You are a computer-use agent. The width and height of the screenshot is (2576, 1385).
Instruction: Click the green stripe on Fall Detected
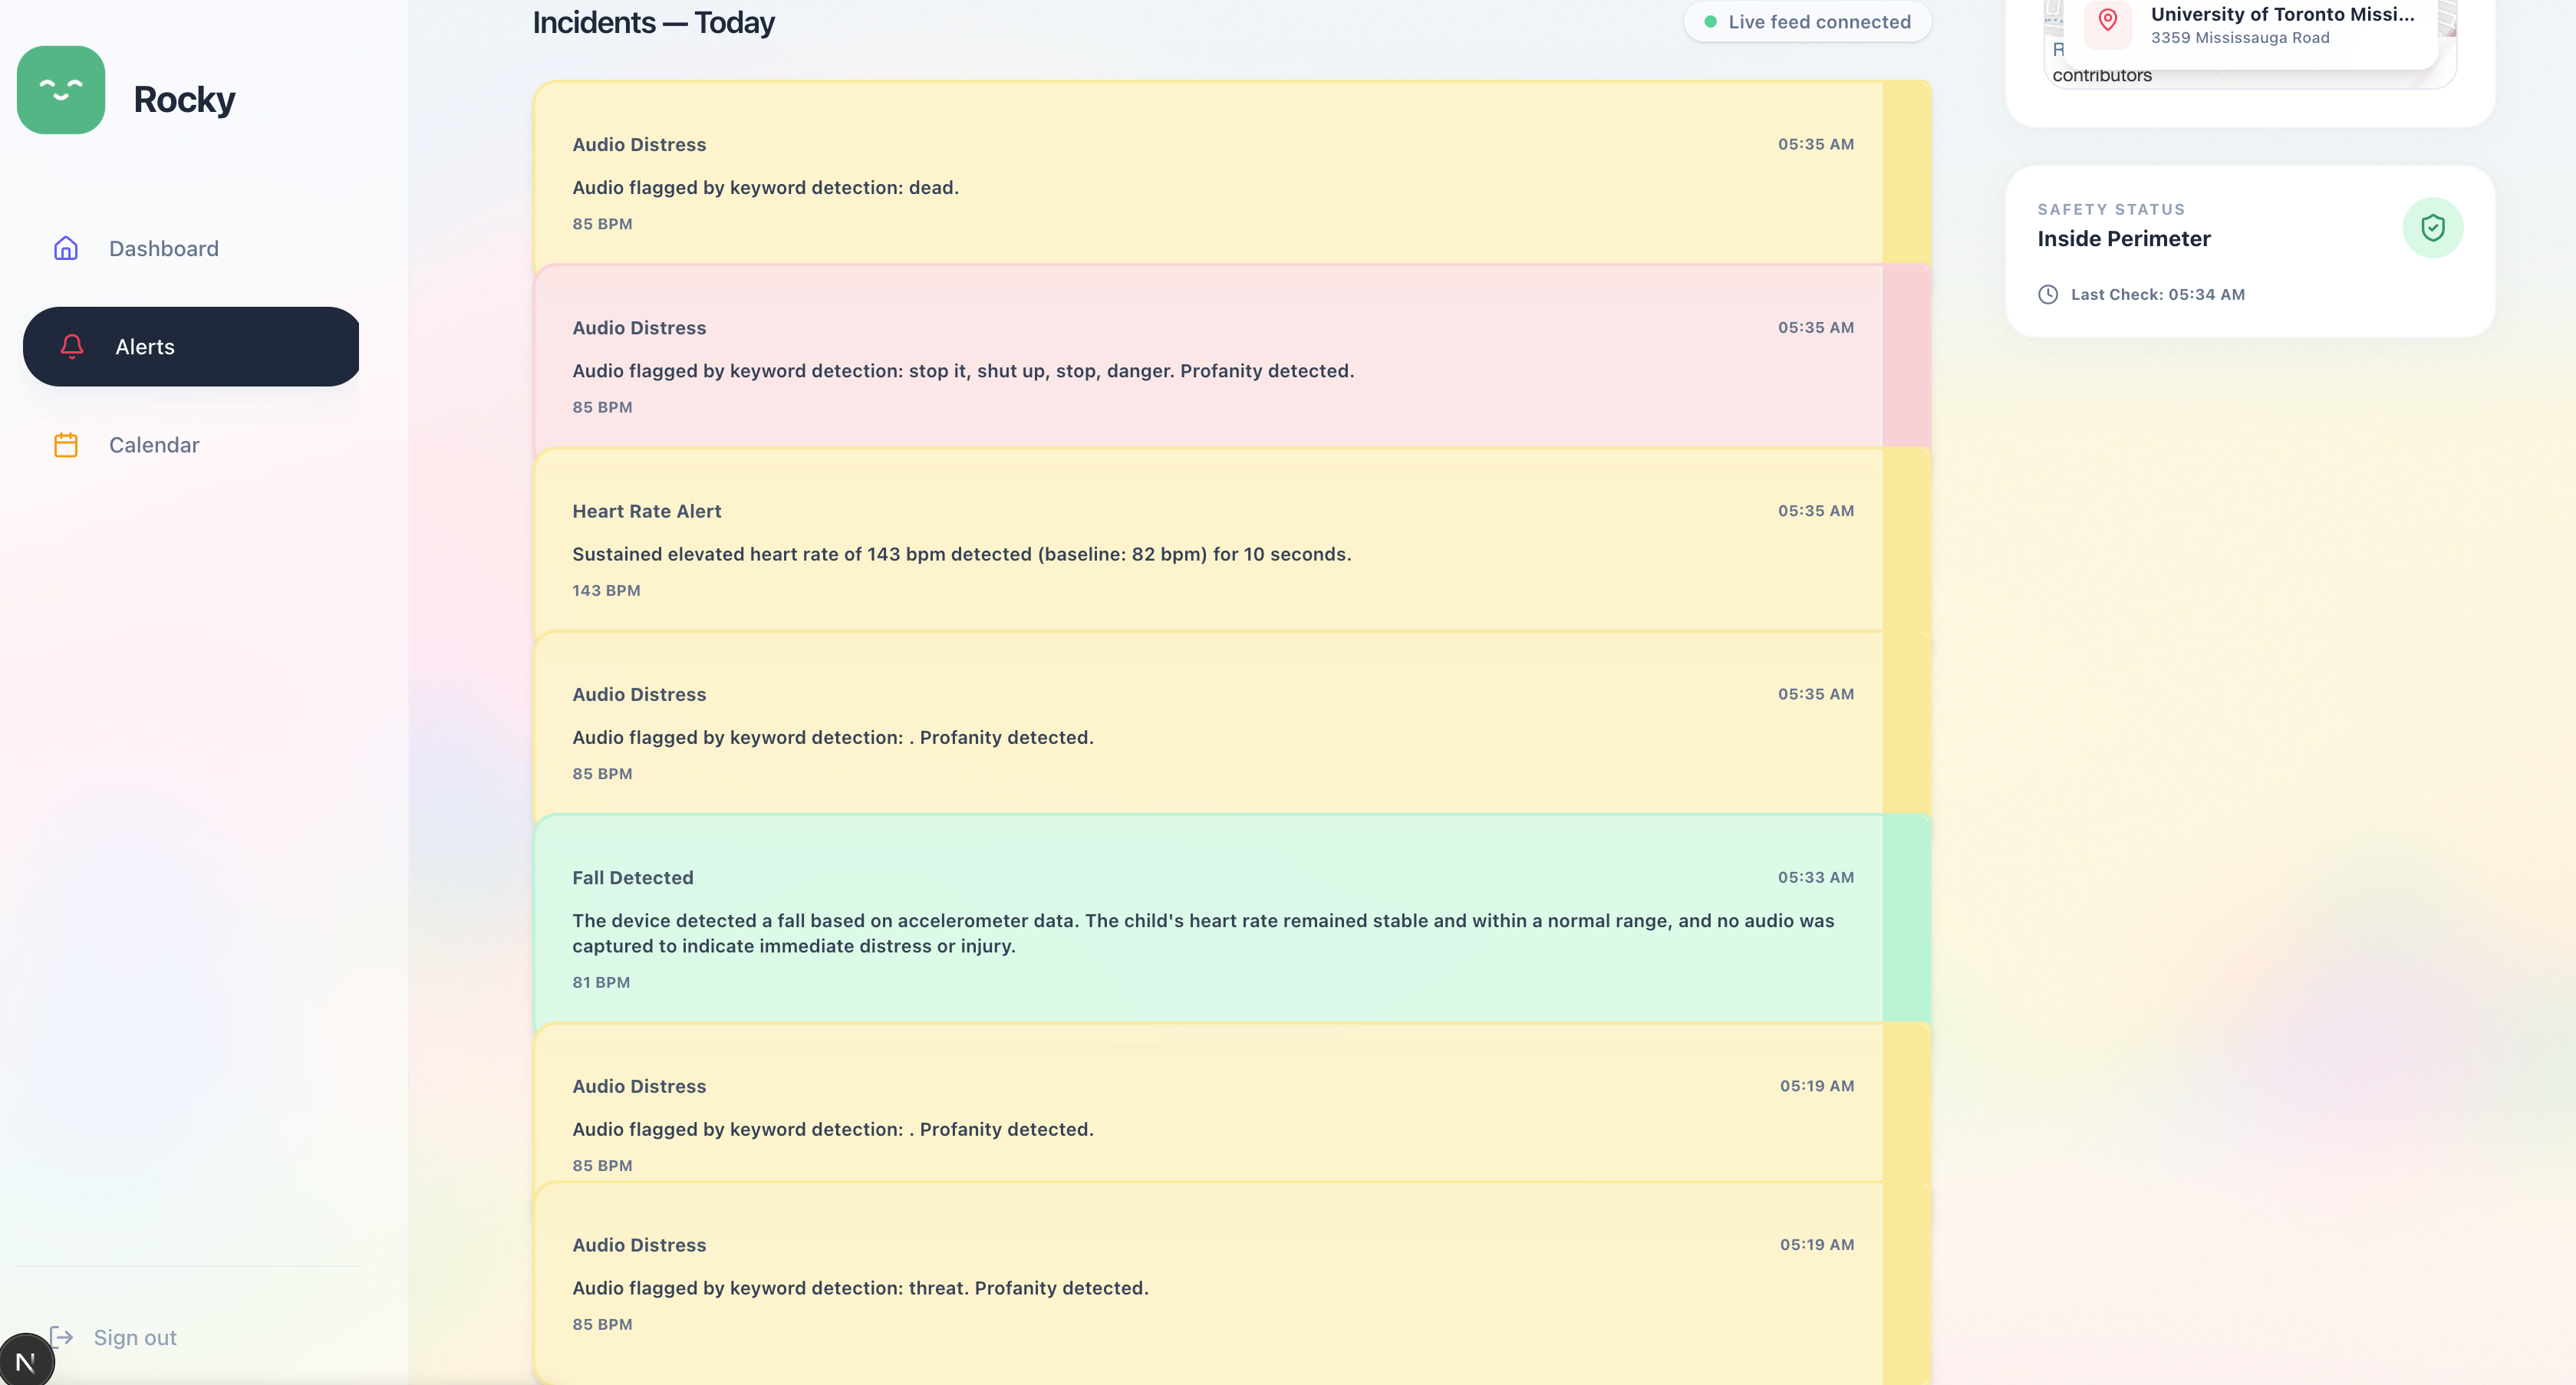[x=1906, y=918]
